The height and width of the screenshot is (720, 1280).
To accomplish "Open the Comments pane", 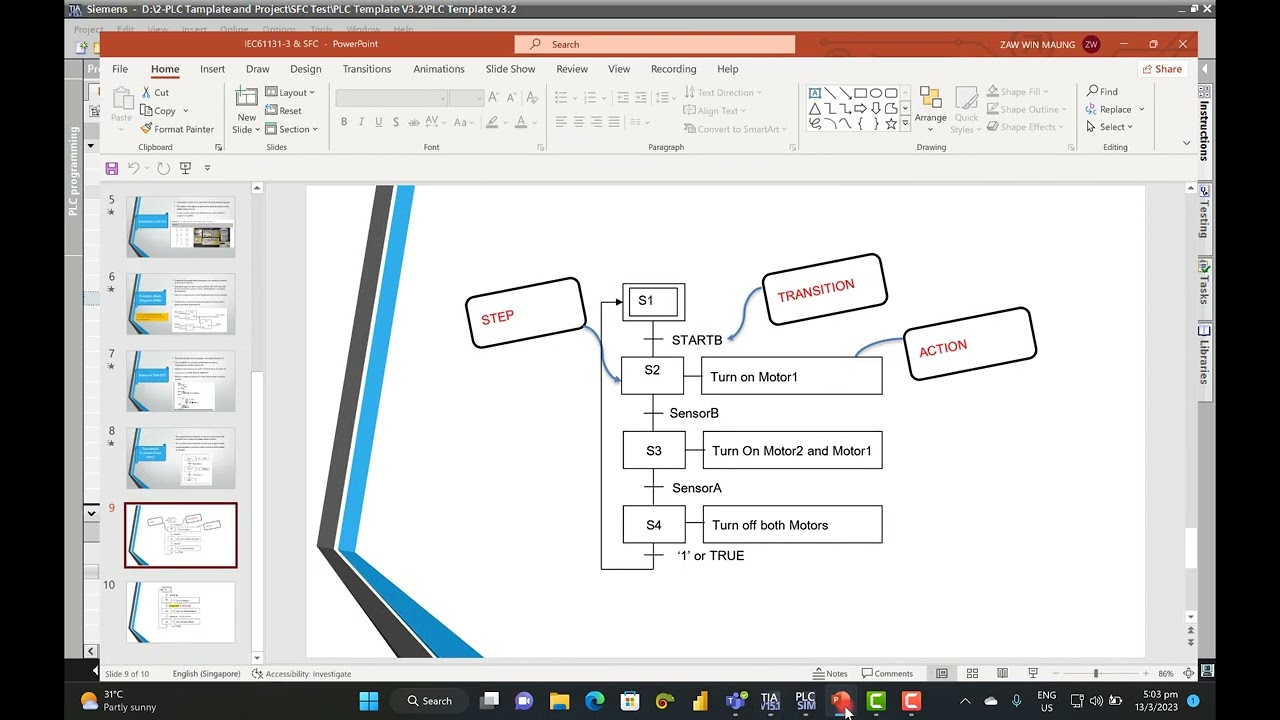I will pos(888,673).
